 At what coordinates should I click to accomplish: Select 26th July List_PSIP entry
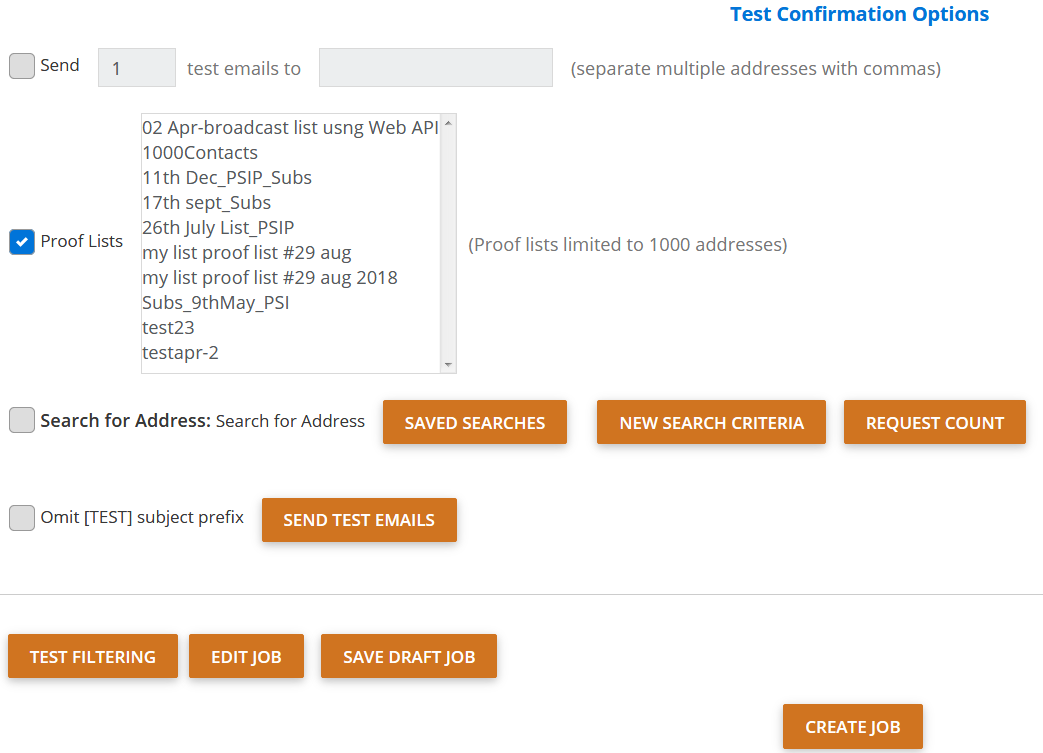click(291, 227)
